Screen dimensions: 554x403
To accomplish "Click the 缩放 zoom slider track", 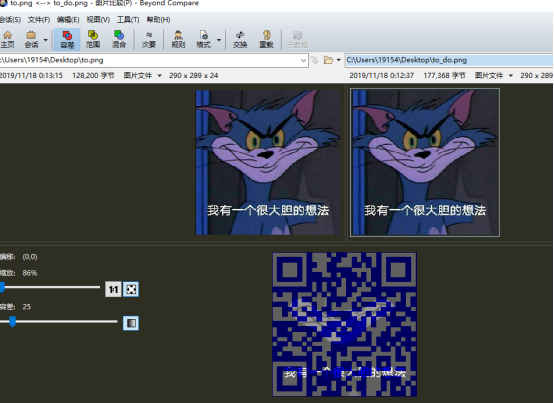I will [50, 287].
